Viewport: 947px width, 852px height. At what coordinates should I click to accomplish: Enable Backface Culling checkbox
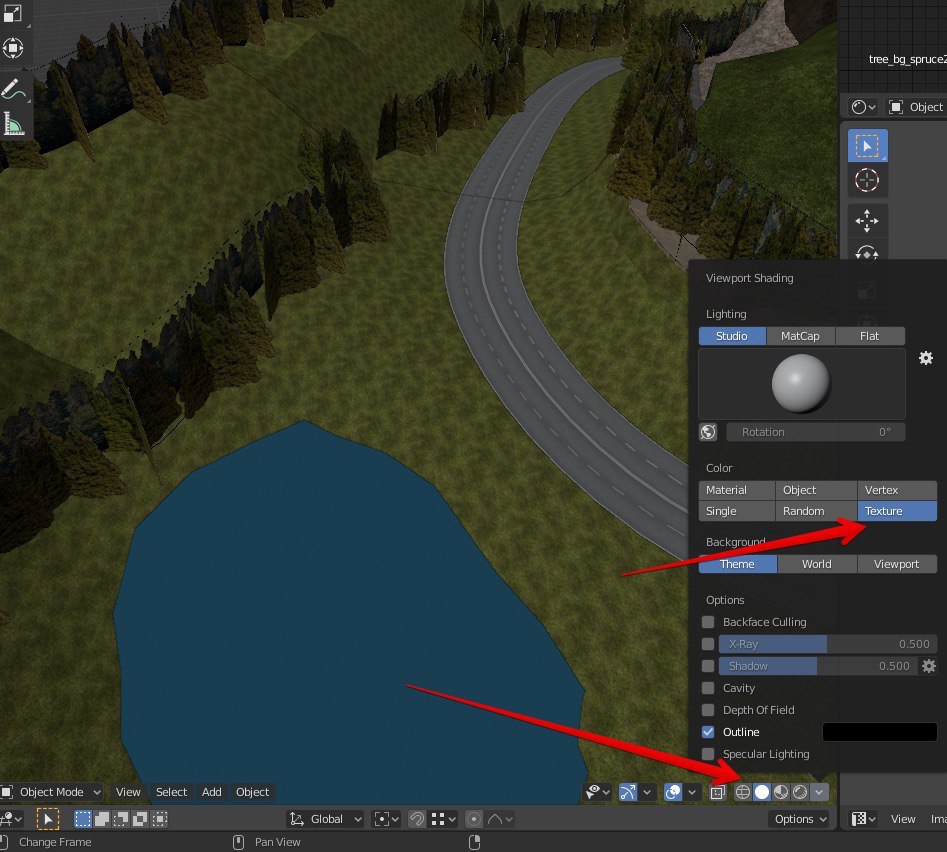(708, 622)
